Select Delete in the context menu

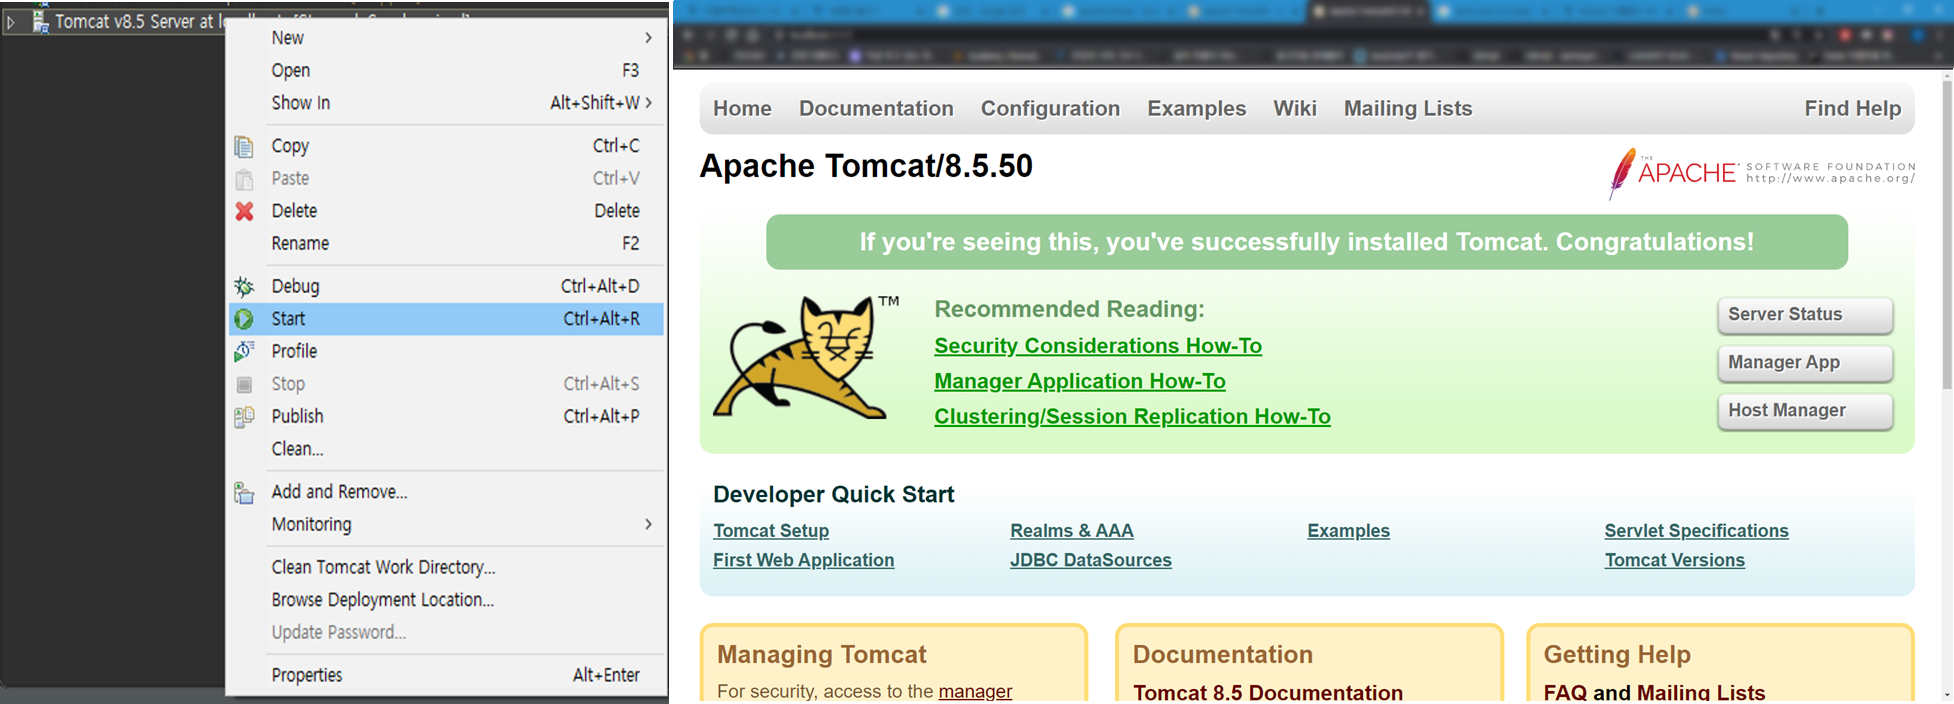[446, 211]
